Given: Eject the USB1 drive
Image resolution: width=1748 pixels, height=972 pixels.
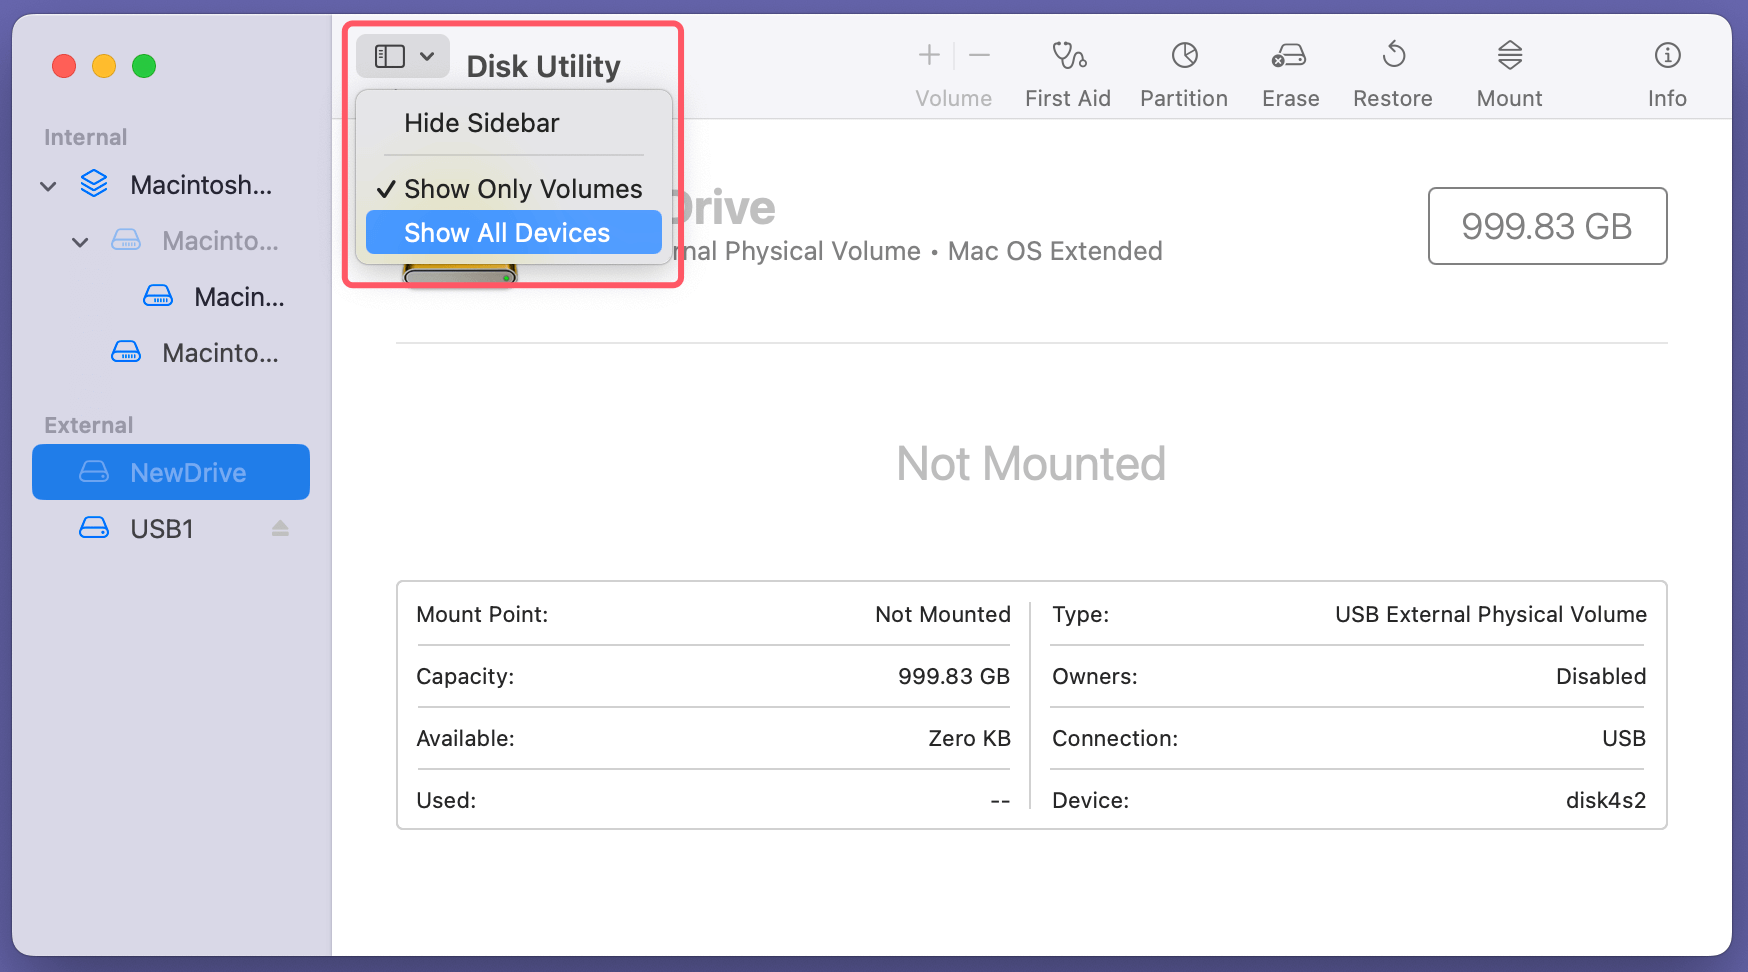Looking at the screenshot, I should [278, 528].
